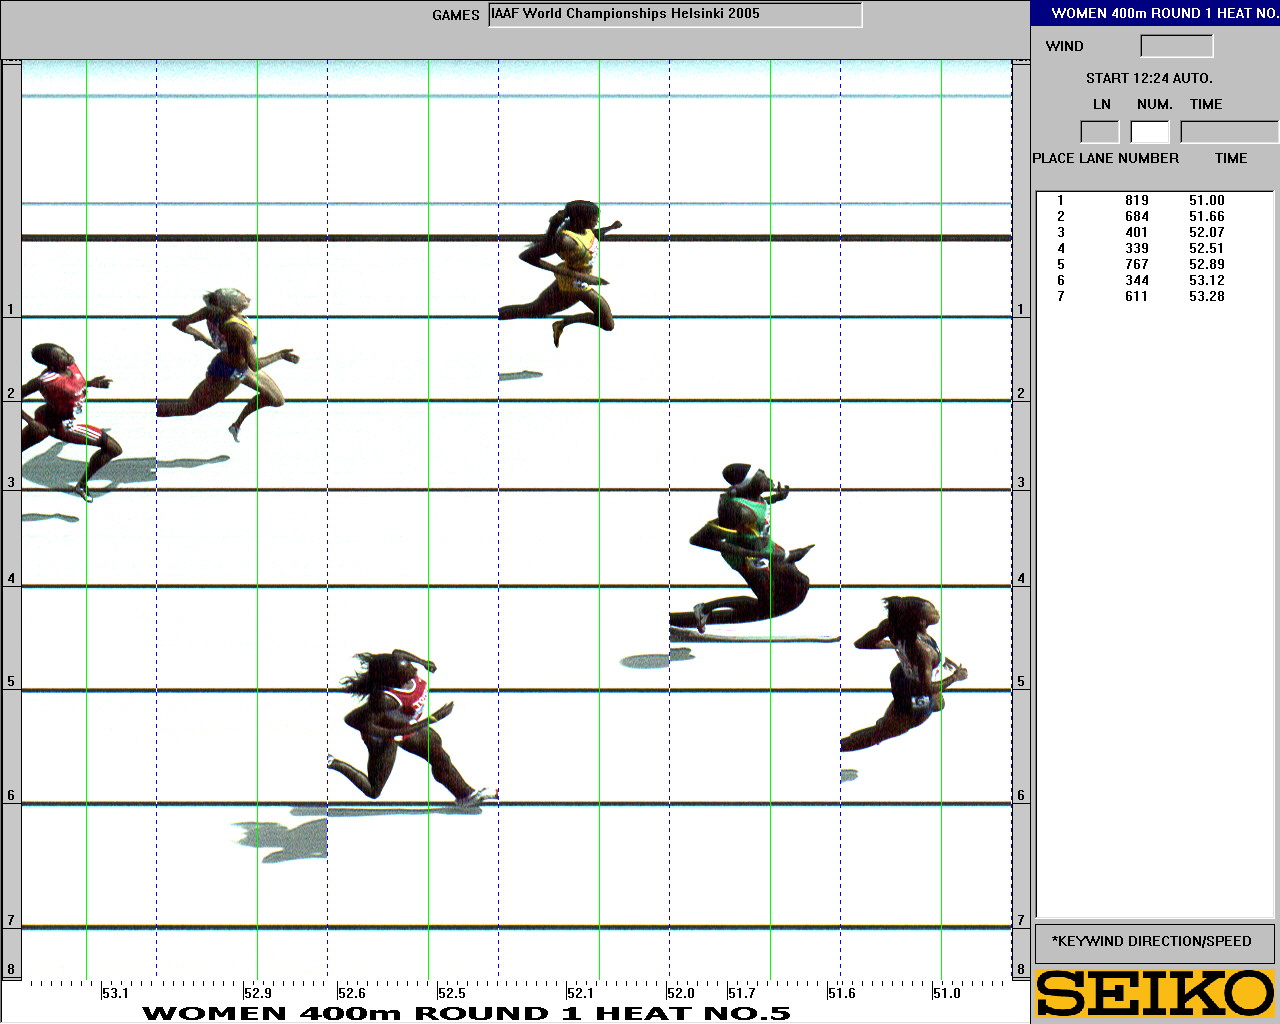The width and height of the screenshot is (1280, 1024).
Task: Click the 52.0 time scale label
Action: pos(680,993)
